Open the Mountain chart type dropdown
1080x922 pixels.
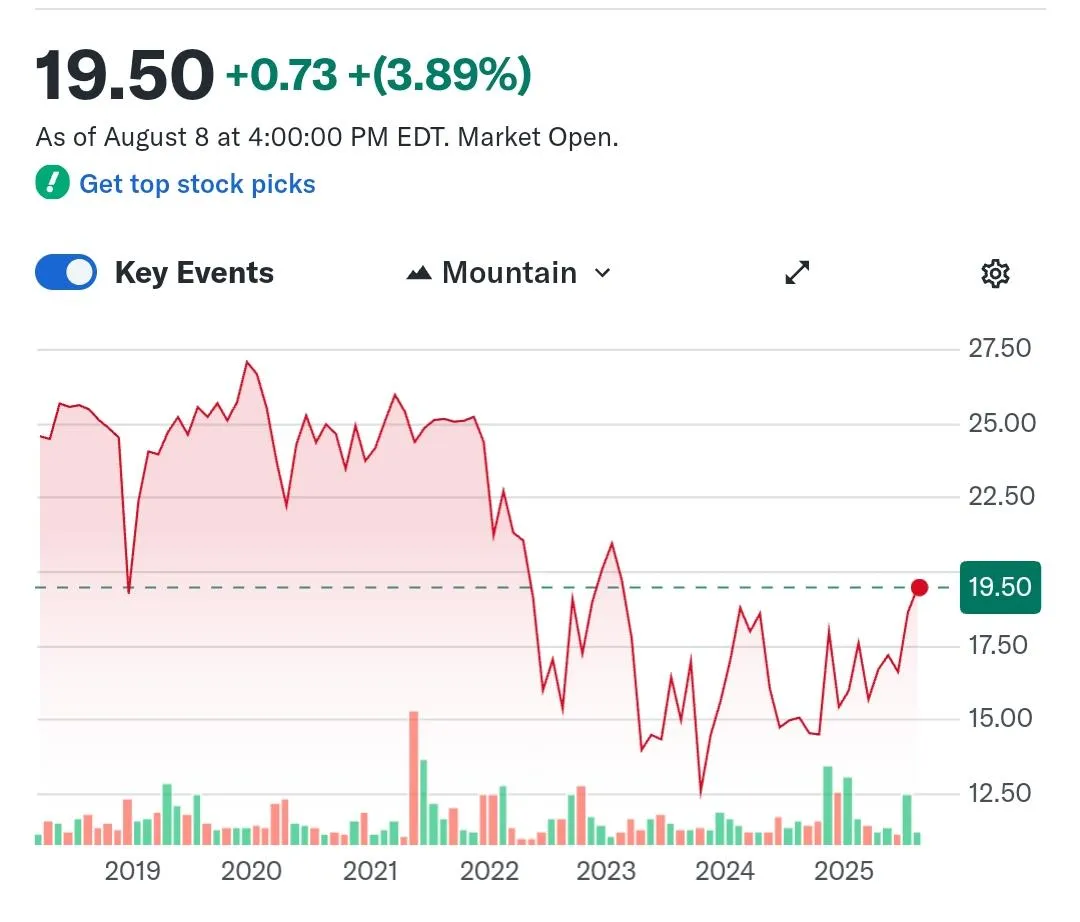point(508,273)
